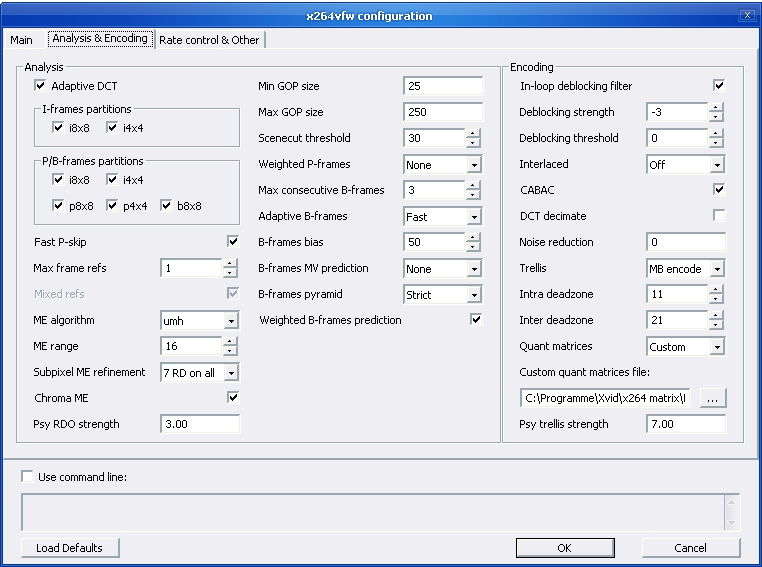Expand the Trellis dropdown list
Screen dimensions: 762x567
717,269
